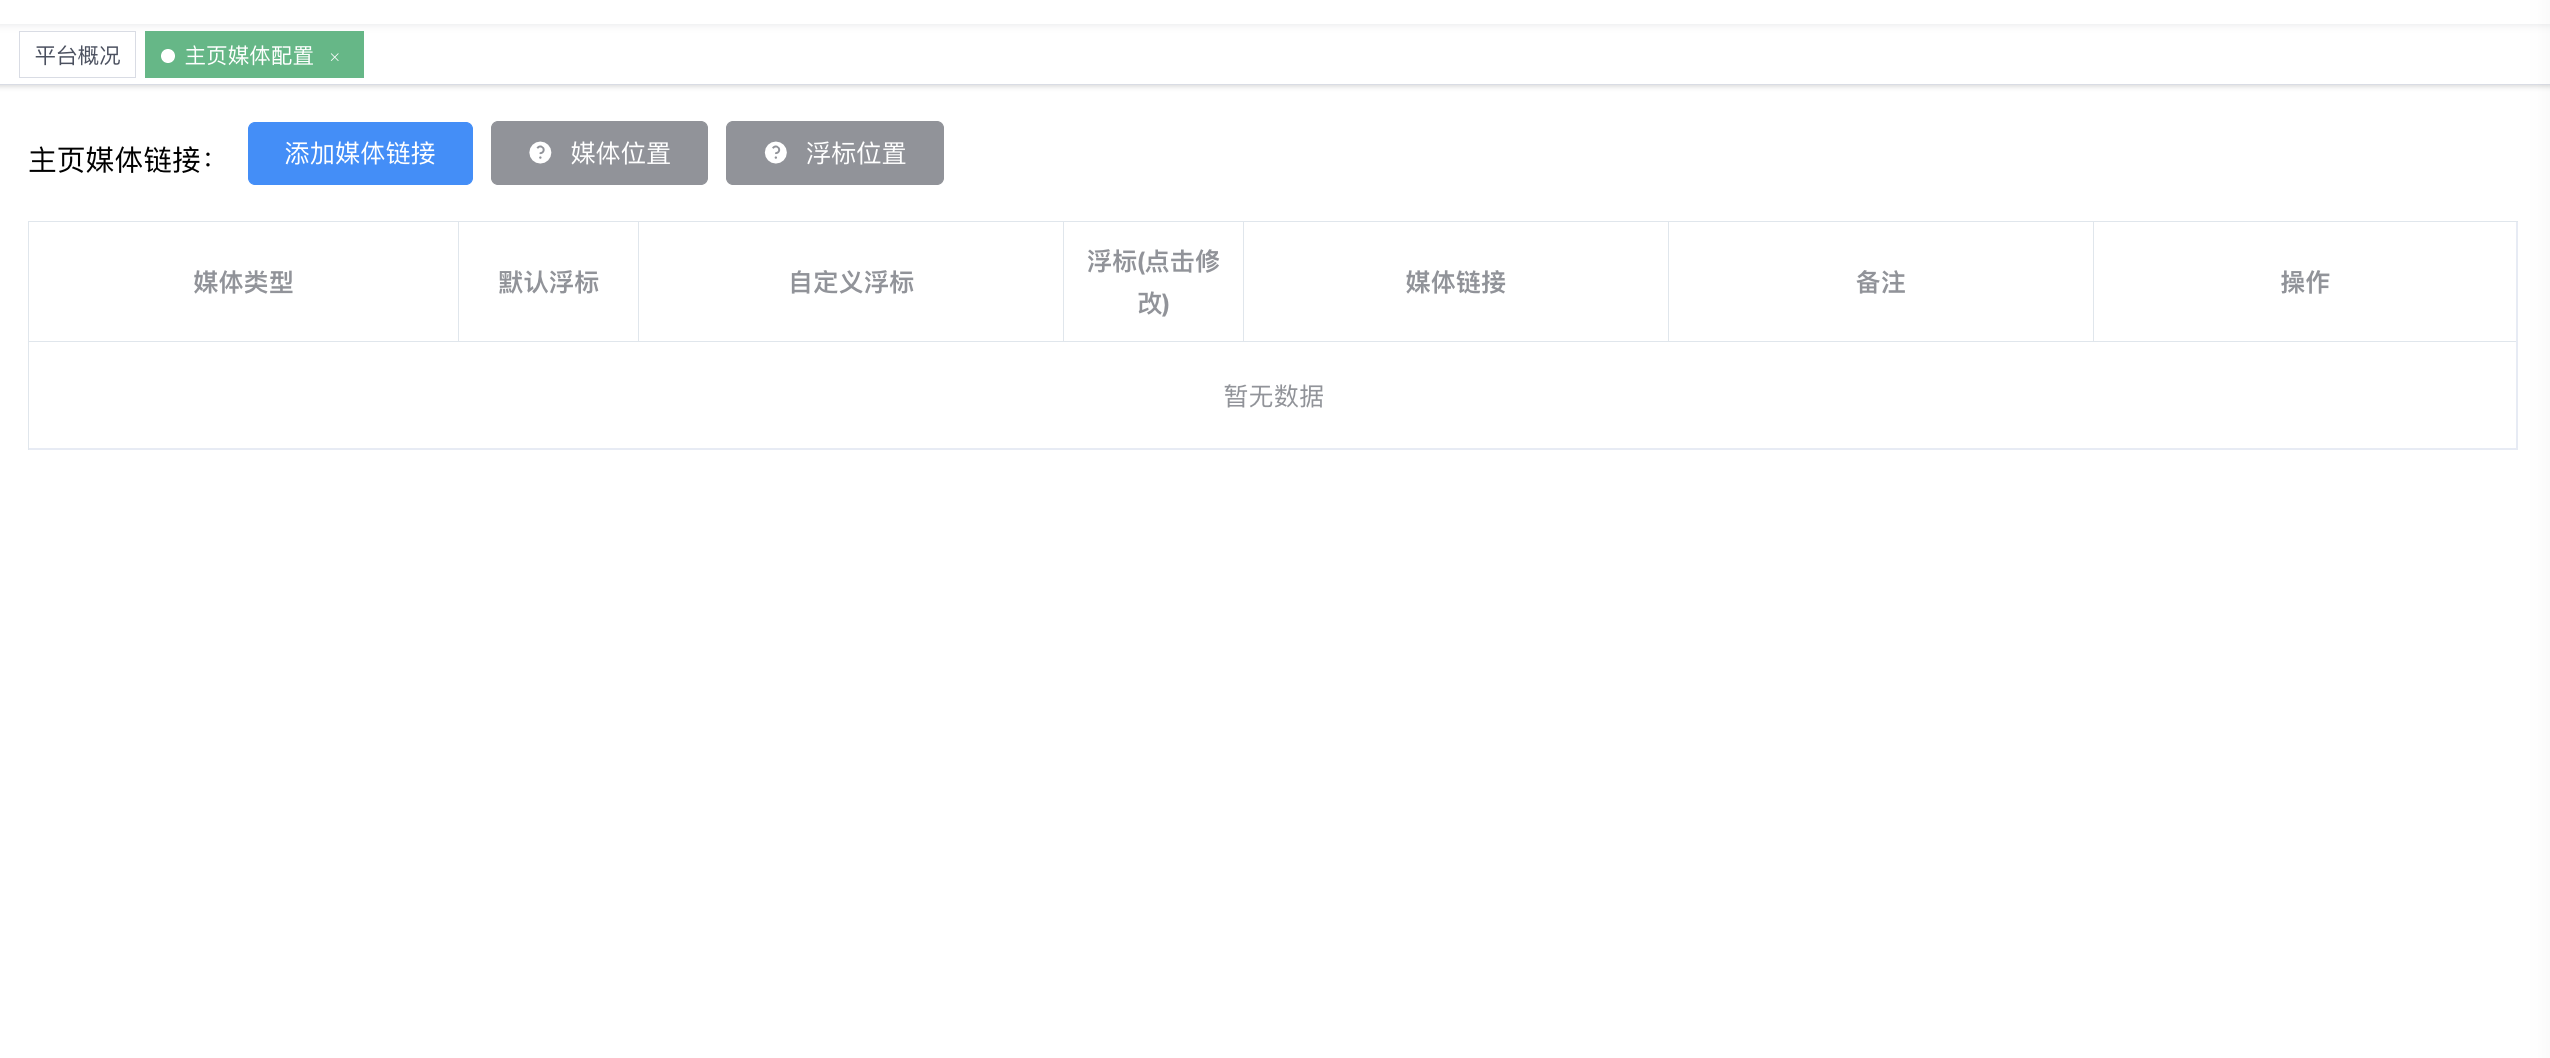Click the 媒体类型 column header
This screenshot has width=2550, height=1058.
click(x=243, y=282)
